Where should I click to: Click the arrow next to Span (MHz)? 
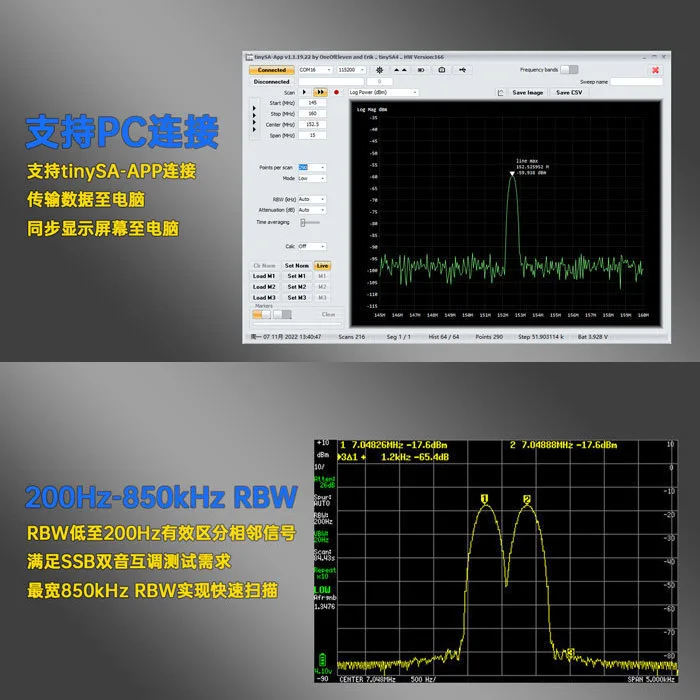pyautogui.click(x=254, y=129)
